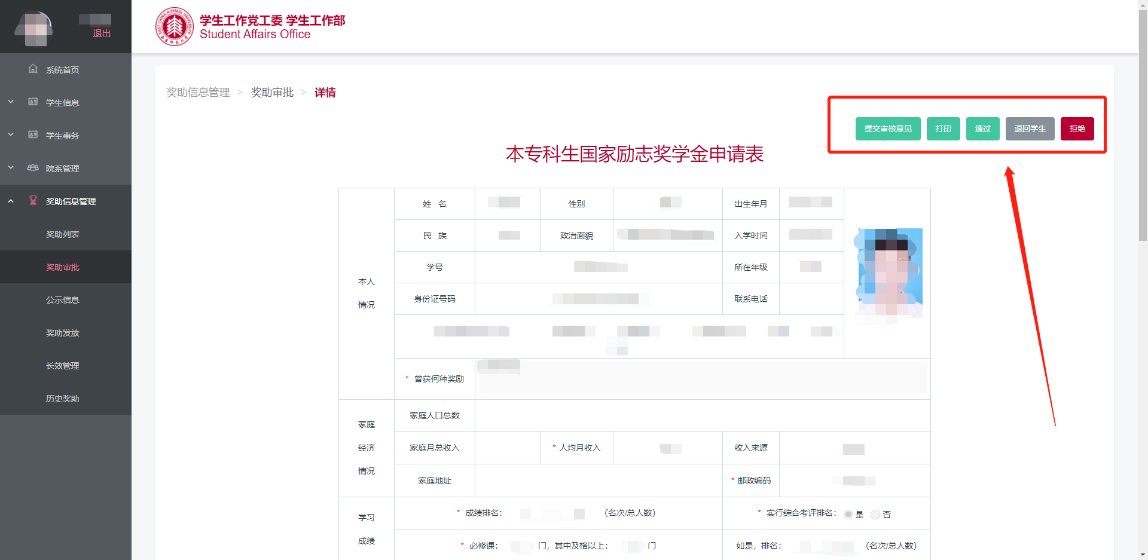Click the red 拒绝 button
Image resolution: width=1148 pixels, height=560 pixels.
pyautogui.click(x=1077, y=128)
